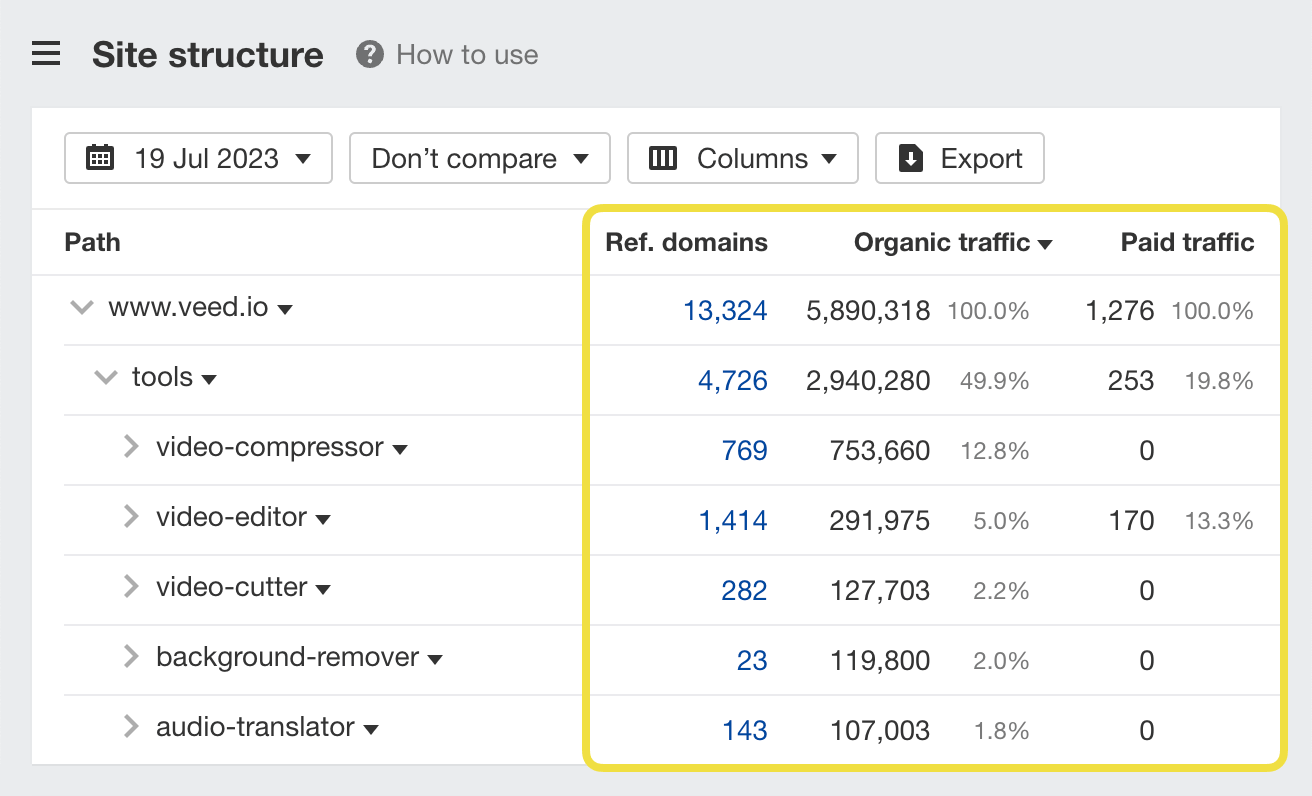Click the Path column header
The image size is (1312, 796).
[x=92, y=242]
